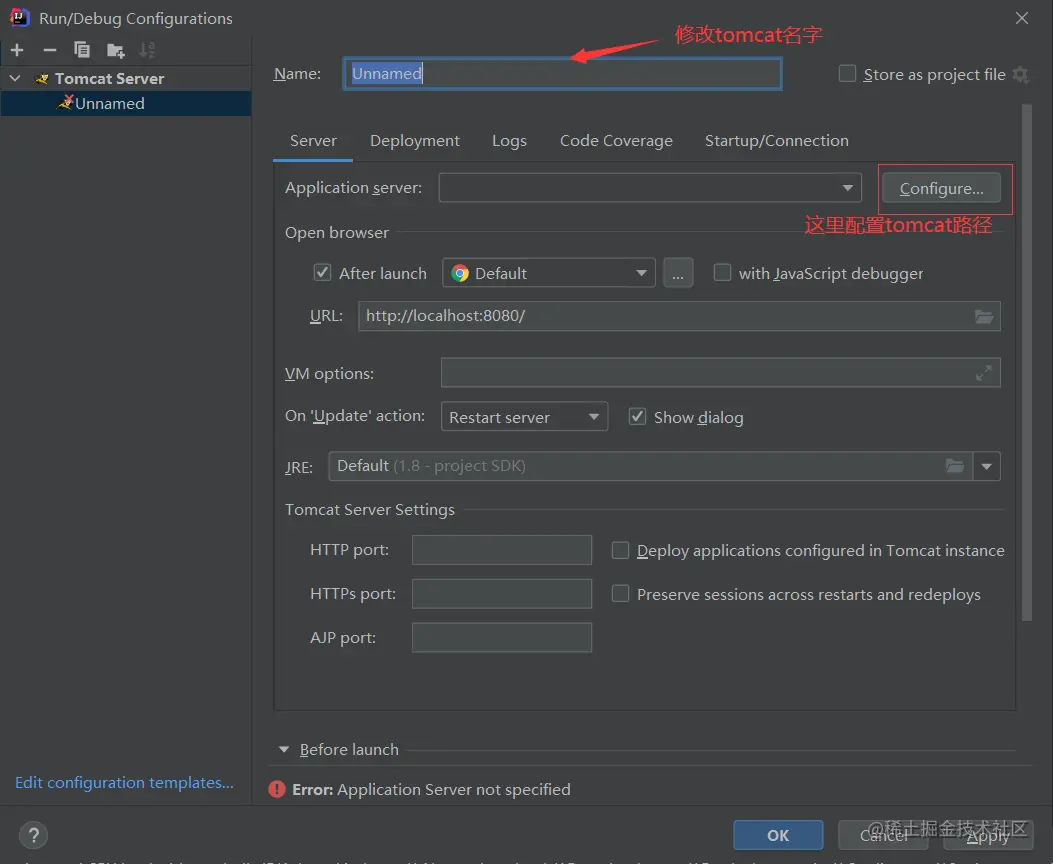
Task: Switch to the Deployment tab
Action: [414, 141]
